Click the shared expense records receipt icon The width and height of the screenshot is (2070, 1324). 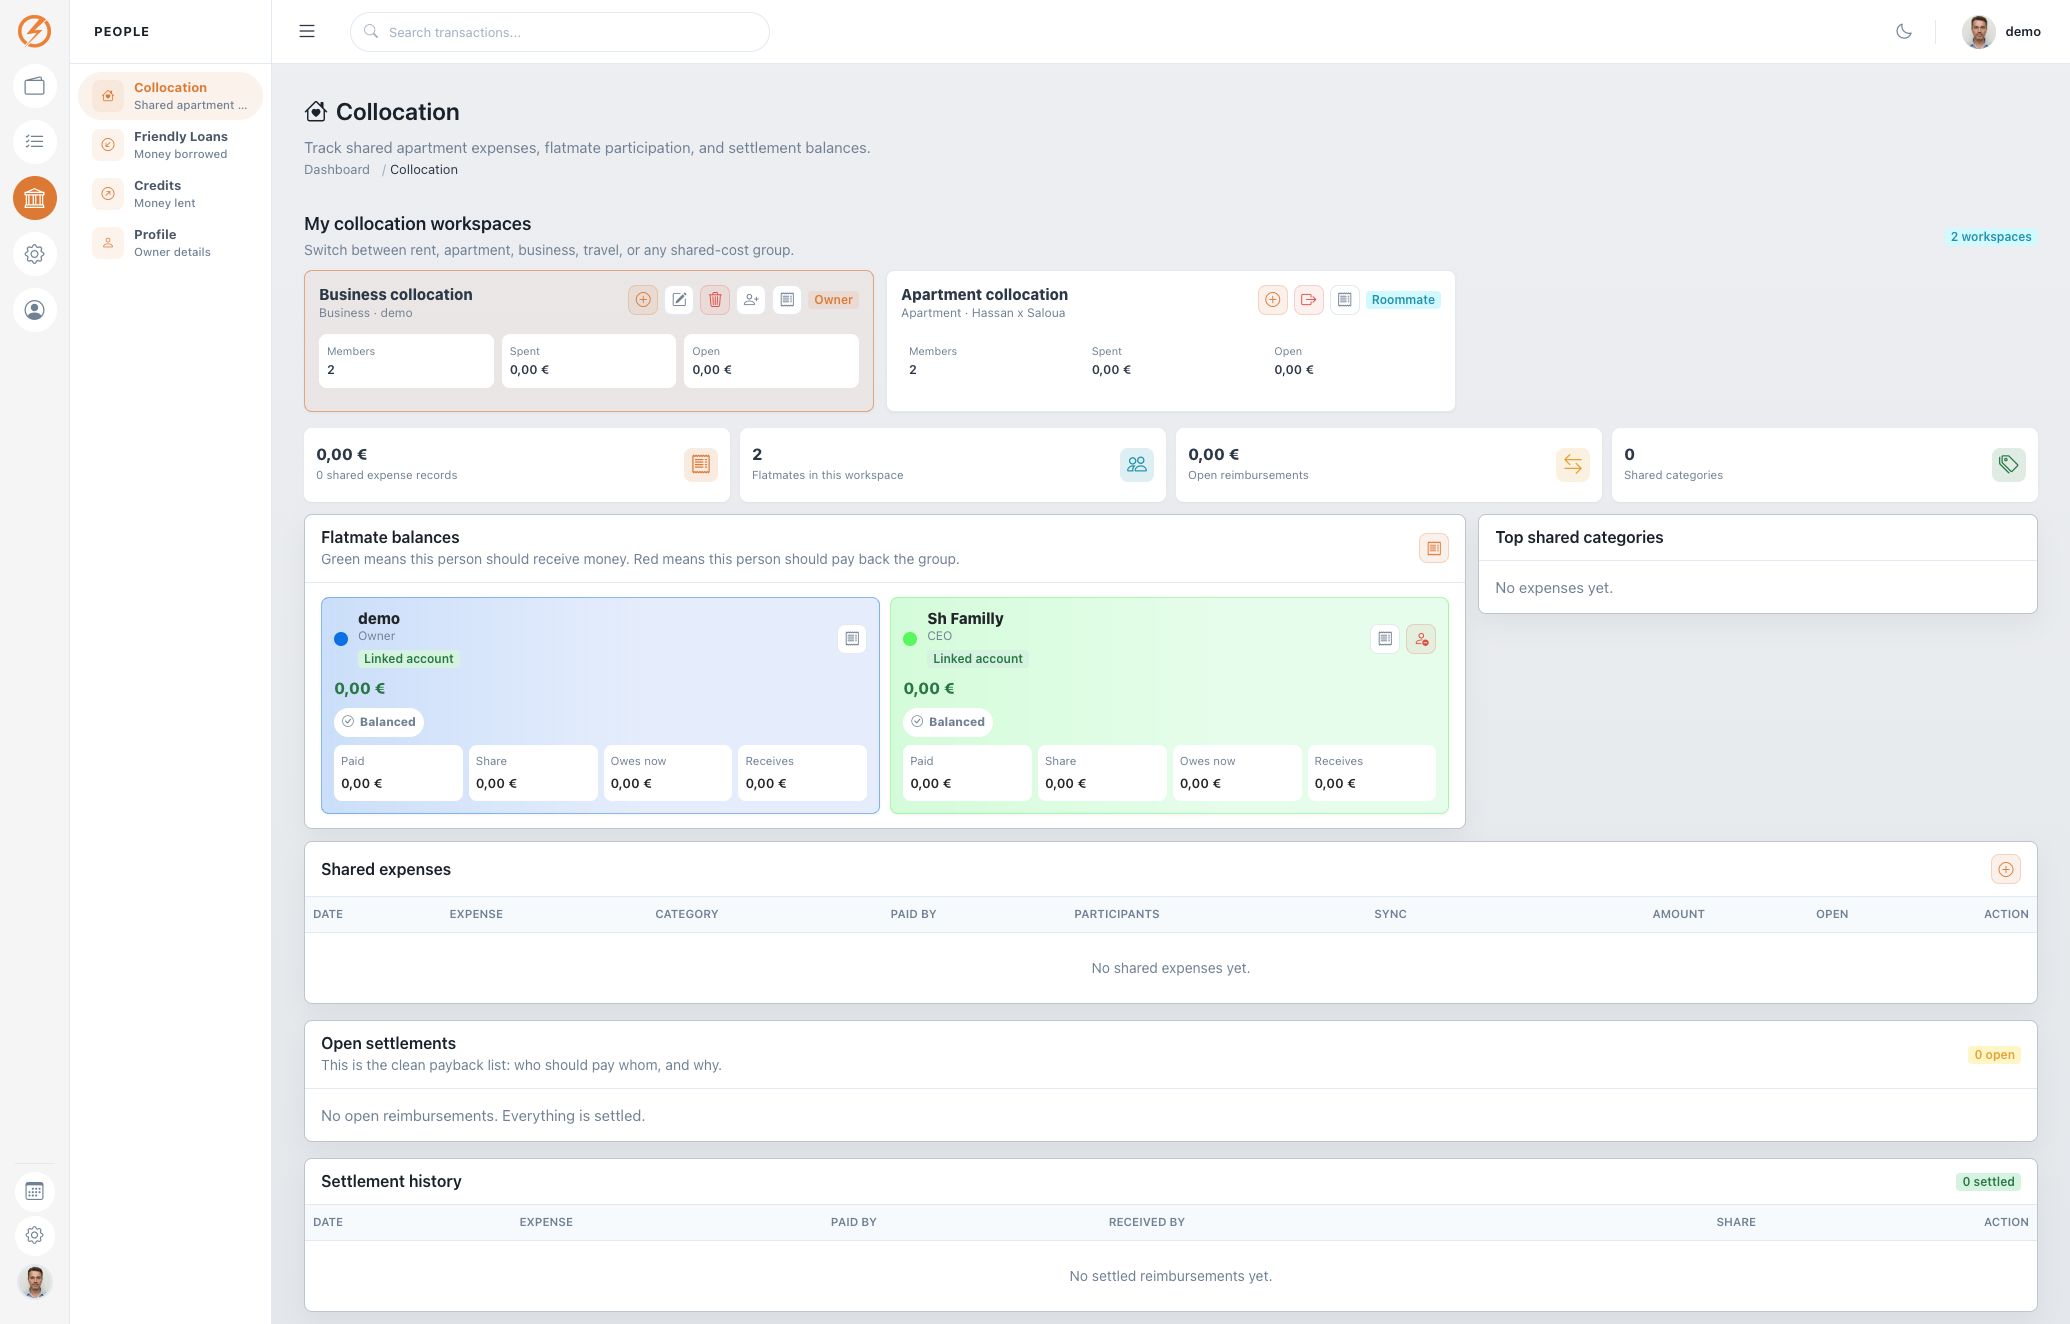click(701, 464)
